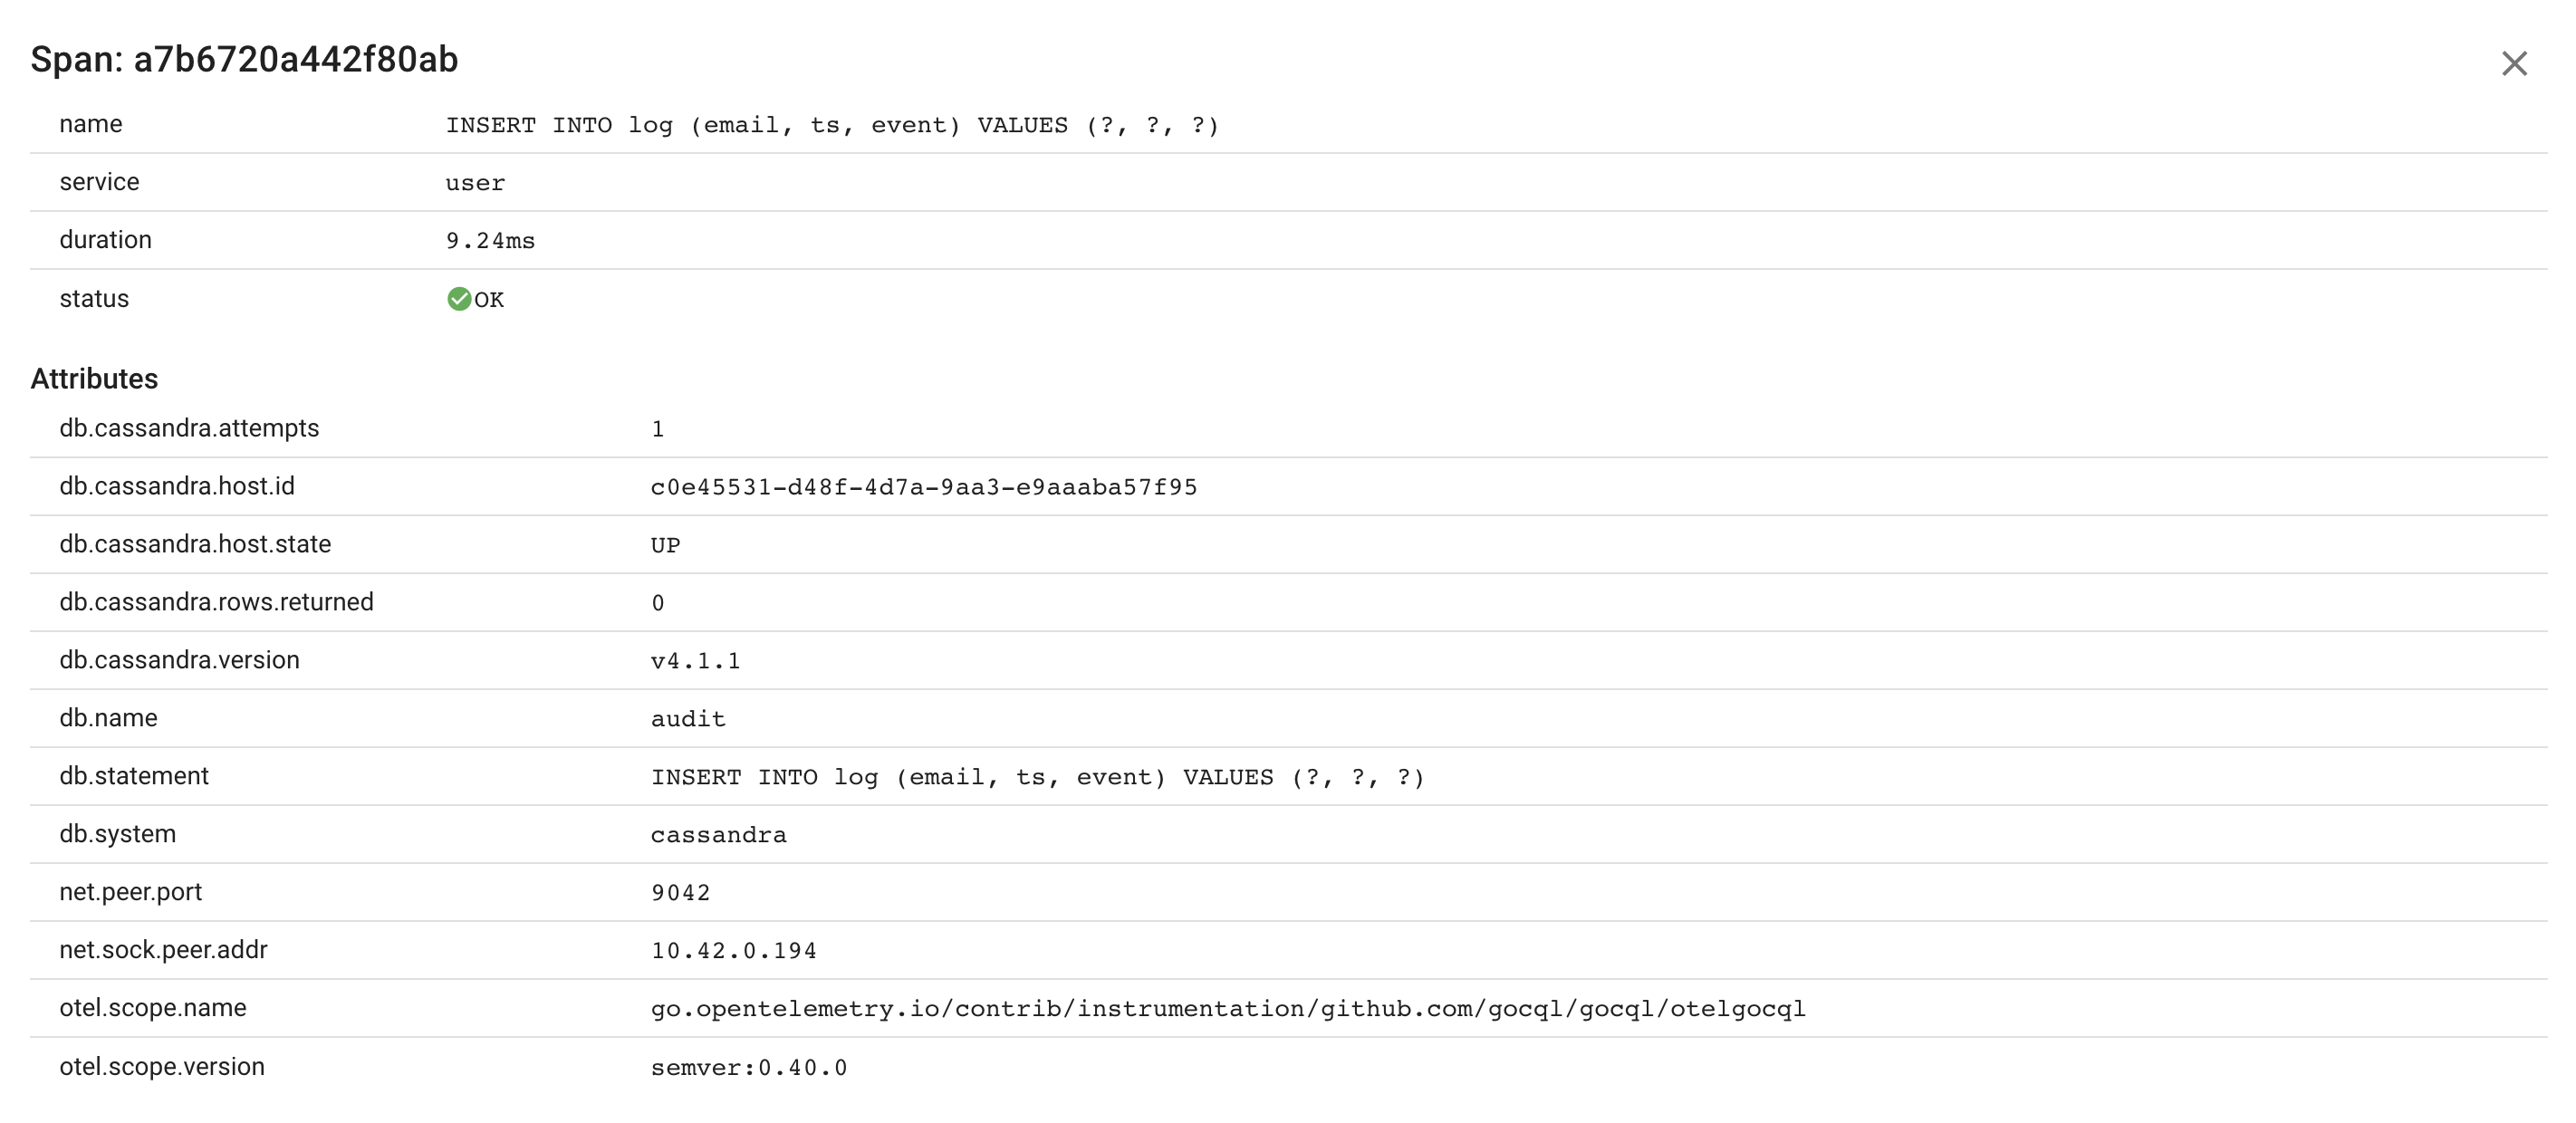2576x1123 pixels.
Task: Select the db.cassandra.version v4.1.1 value
Action: [x=696, y=661]
